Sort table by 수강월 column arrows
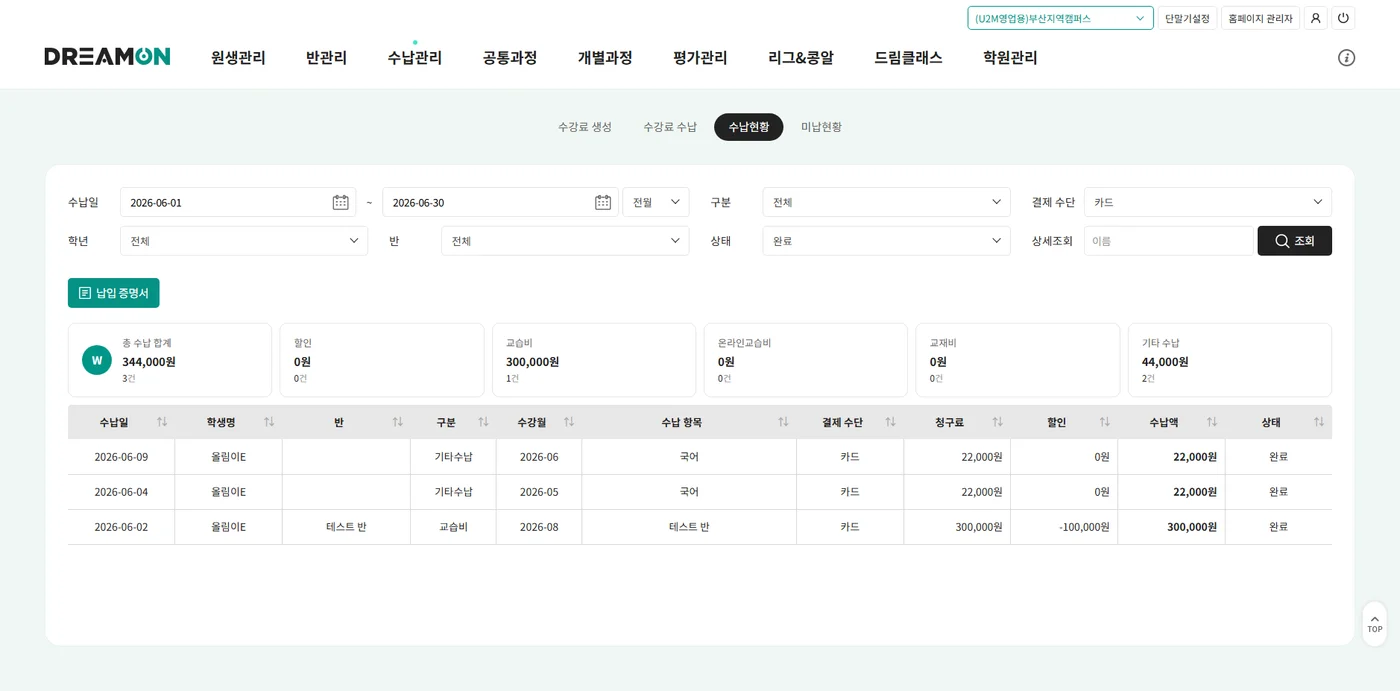 coord(569,422)
